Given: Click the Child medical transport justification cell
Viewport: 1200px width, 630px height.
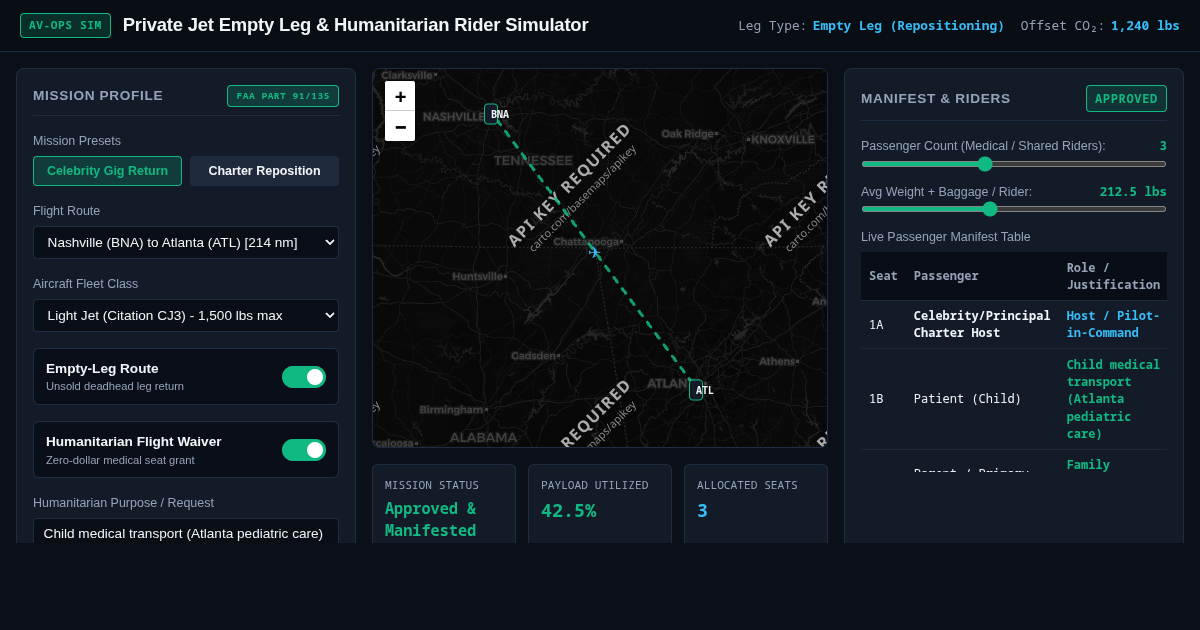Looking at the screenshot, I should point(1113,399).
